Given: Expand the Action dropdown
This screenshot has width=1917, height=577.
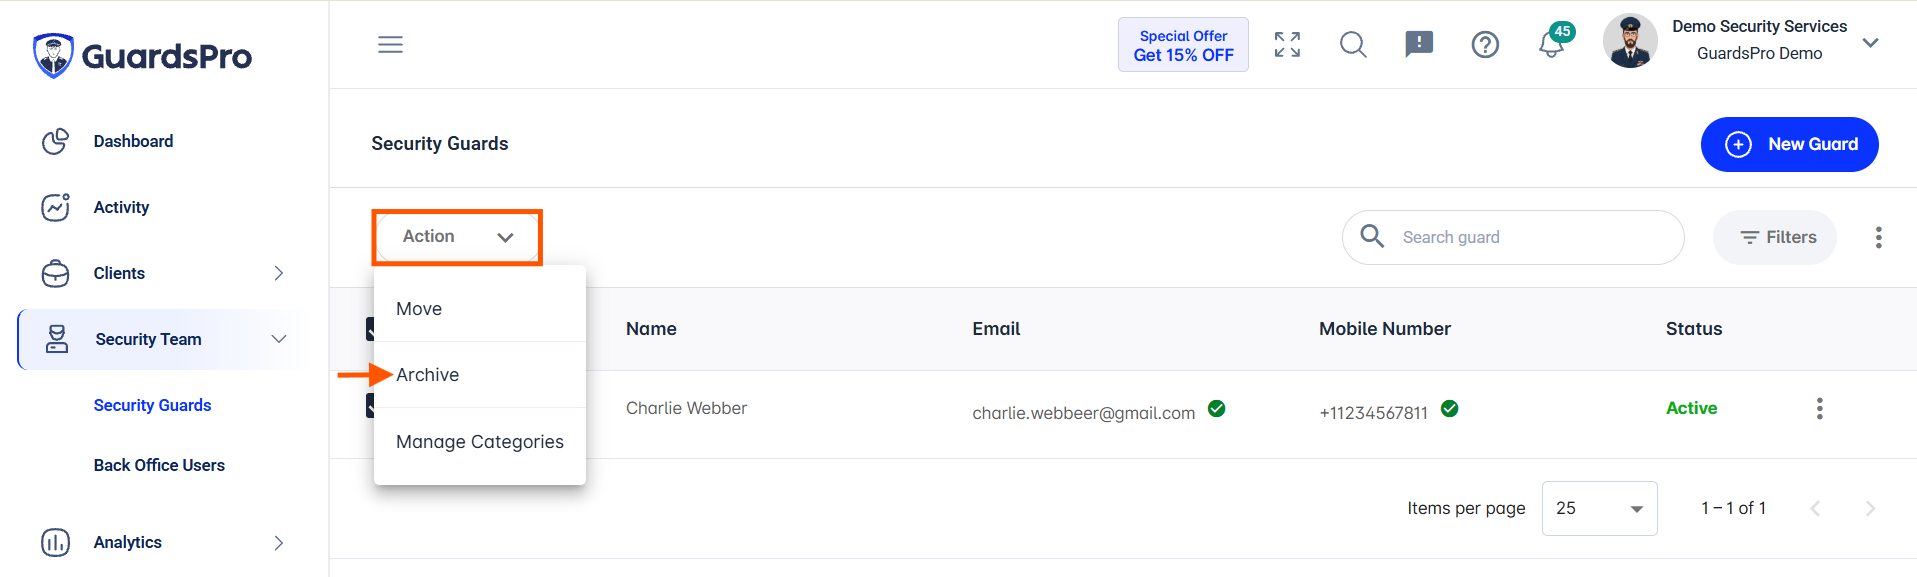Looking at the screenshot, I should point(457,237).
